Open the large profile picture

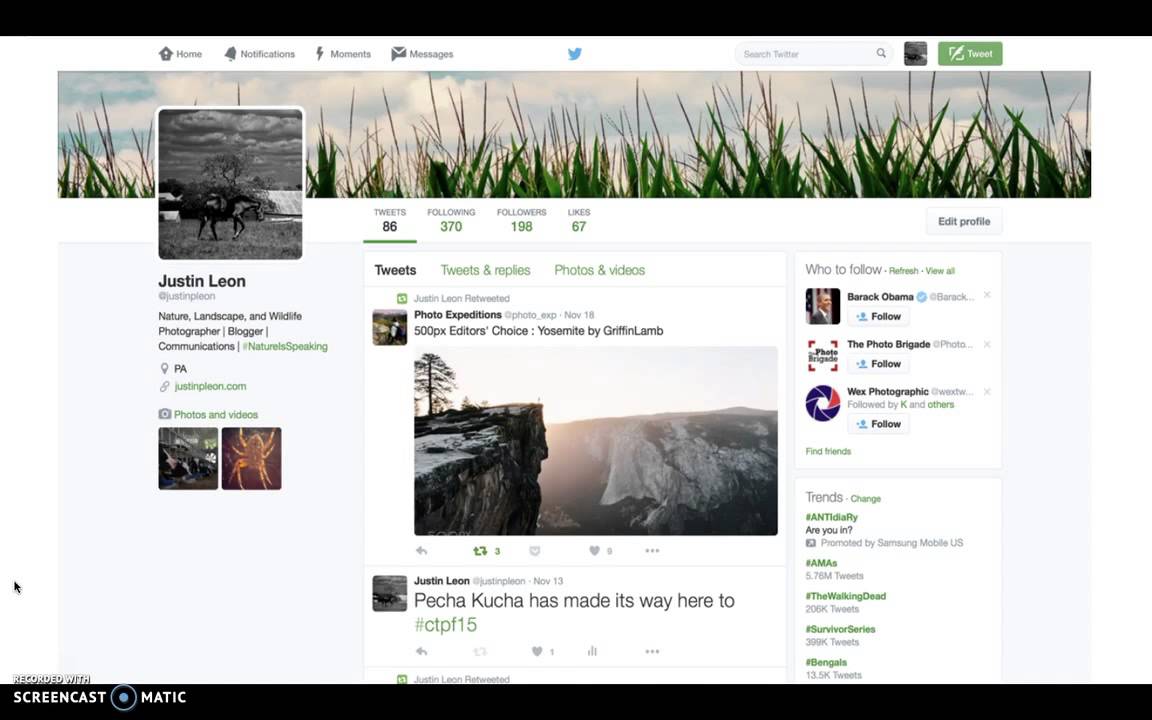pyautogui.click(x=230, y=184)
